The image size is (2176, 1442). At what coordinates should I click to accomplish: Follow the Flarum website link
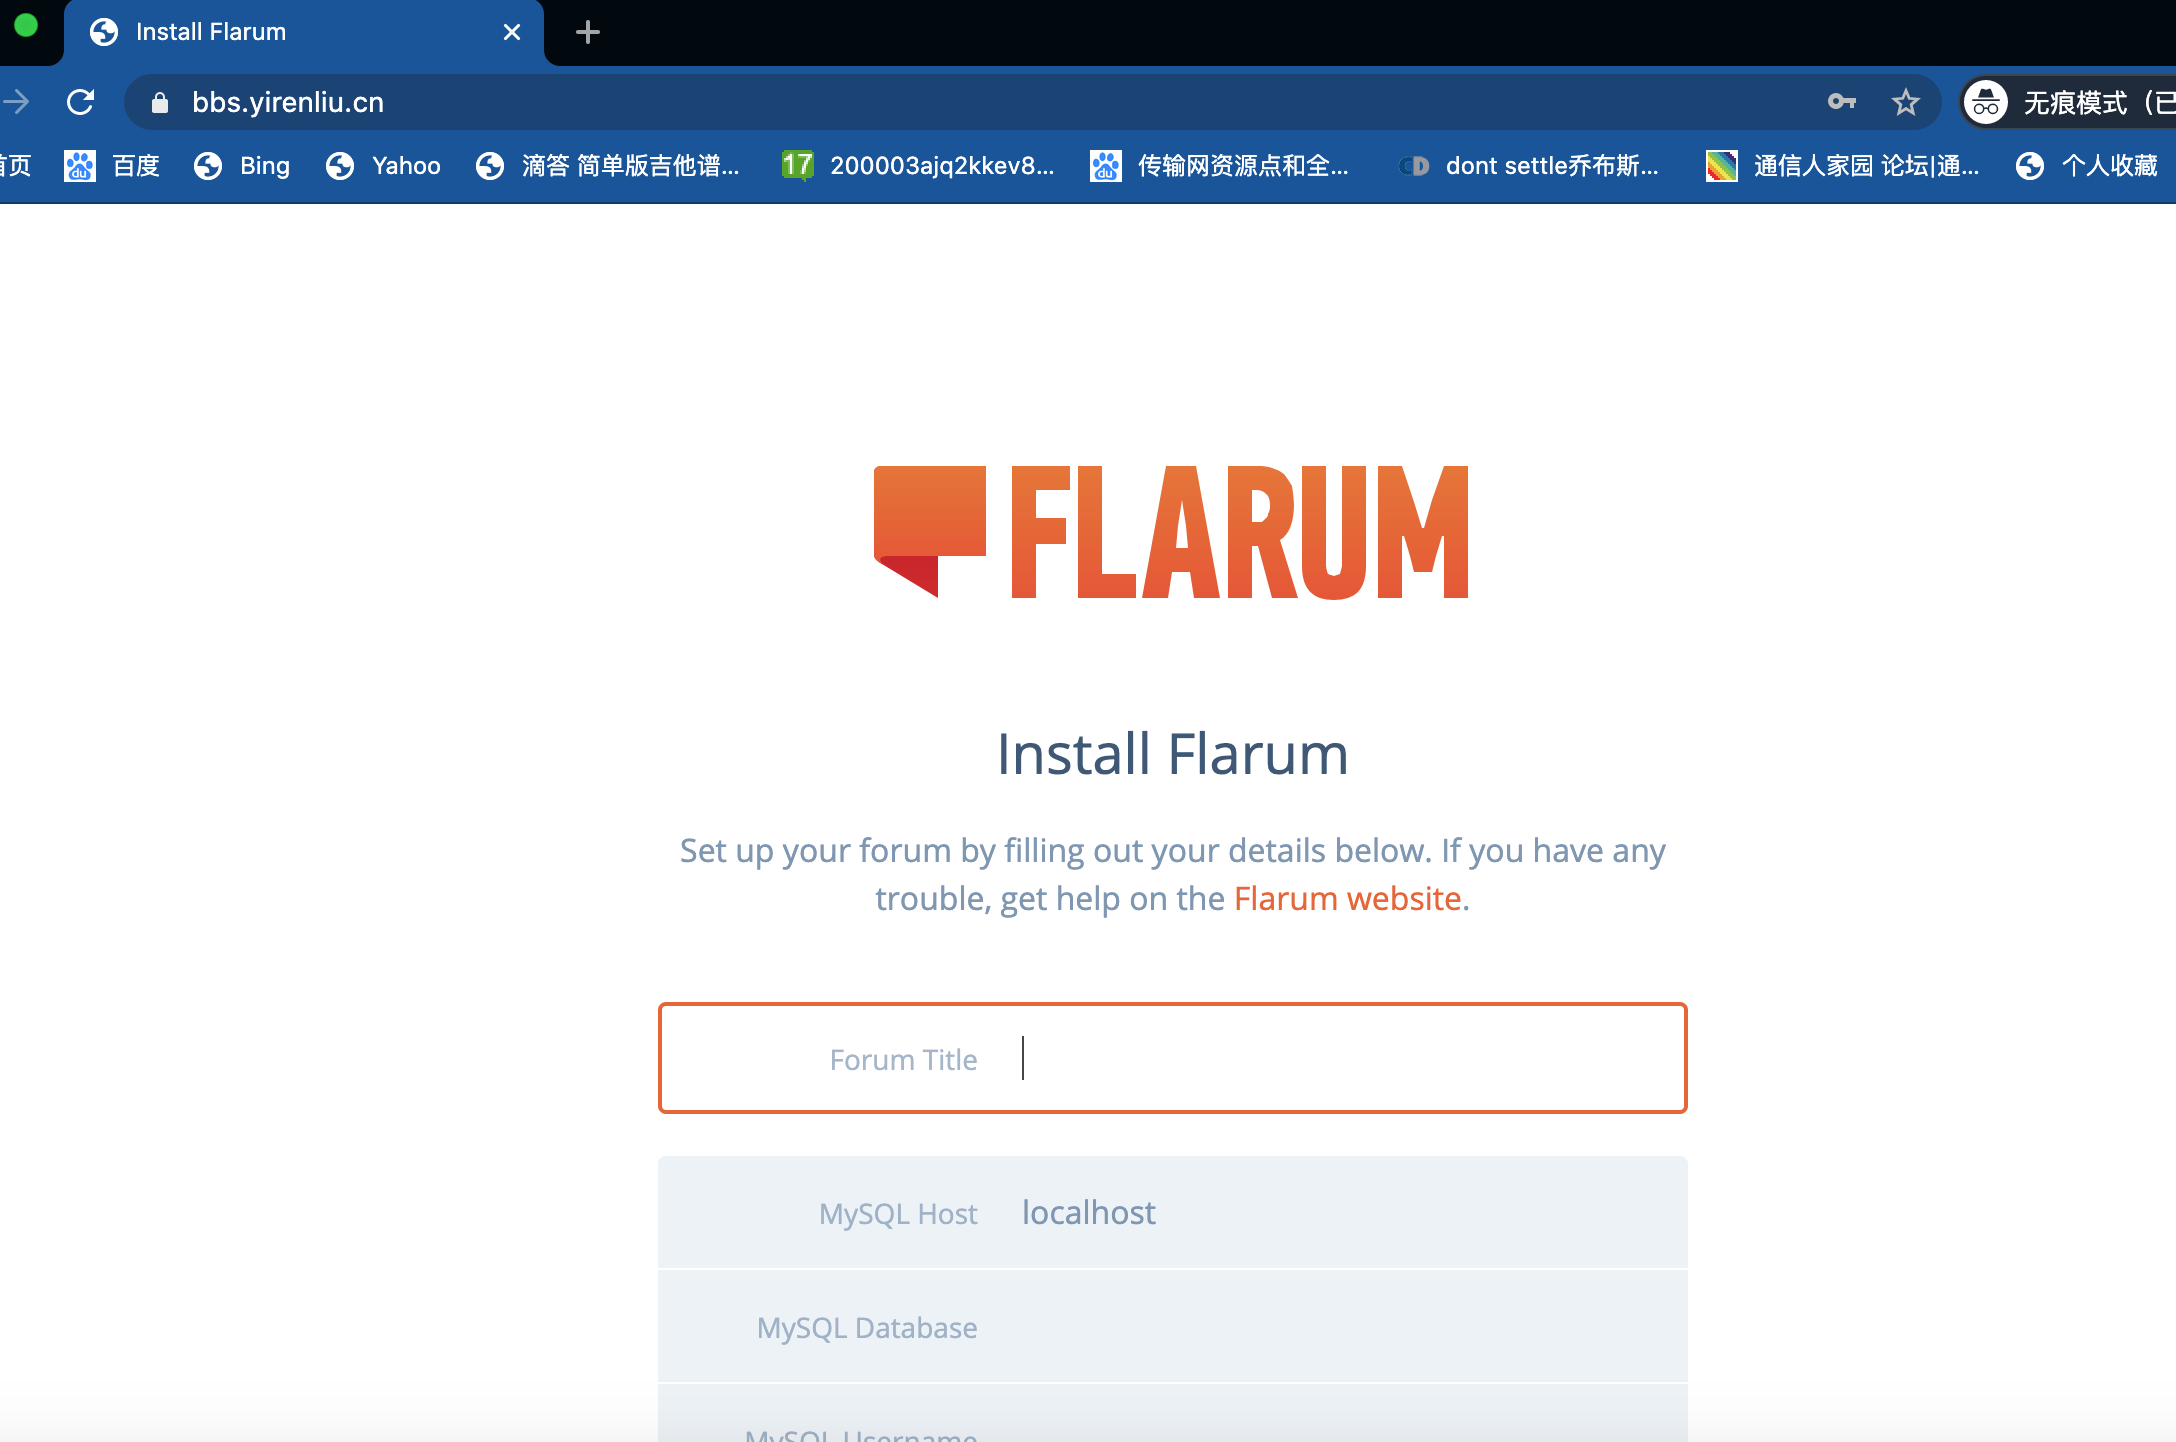tap(1347, 898)
